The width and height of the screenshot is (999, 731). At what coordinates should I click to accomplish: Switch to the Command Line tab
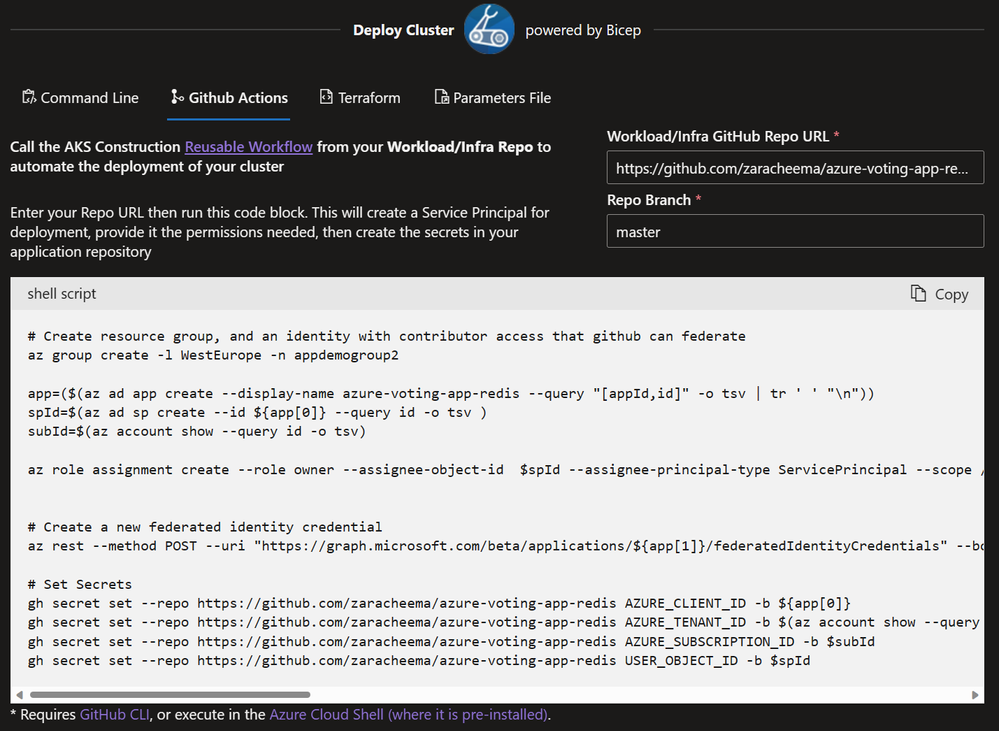80,98
